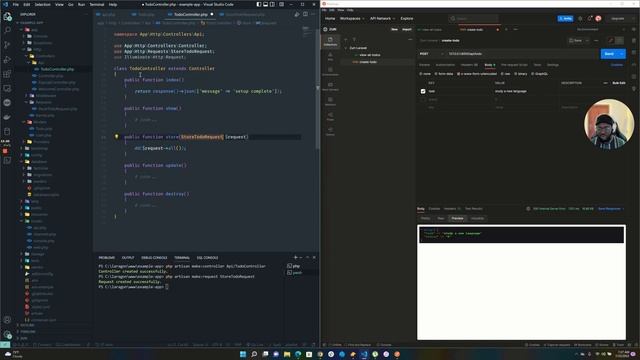The width and height of the screenshot is (640, 360).
Task: Switch to TodoController.php editor tab
Action: point(191,14)
